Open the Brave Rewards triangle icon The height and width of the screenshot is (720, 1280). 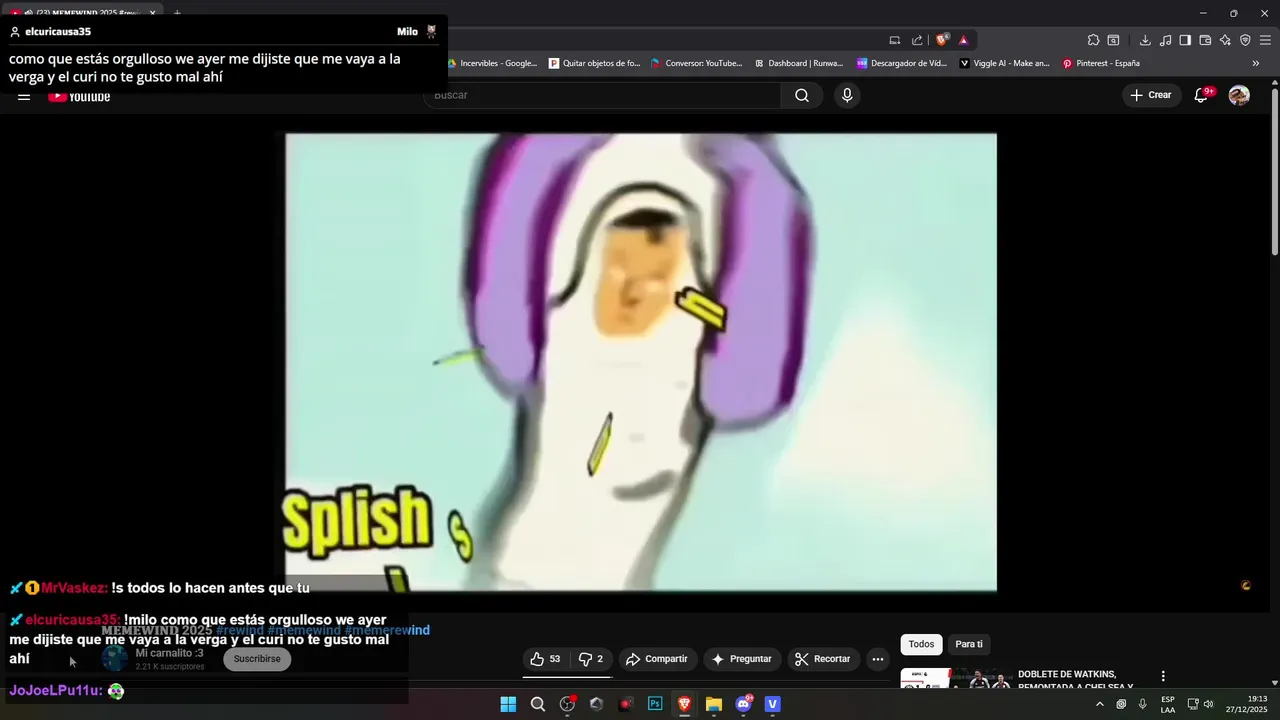point(963,40)
